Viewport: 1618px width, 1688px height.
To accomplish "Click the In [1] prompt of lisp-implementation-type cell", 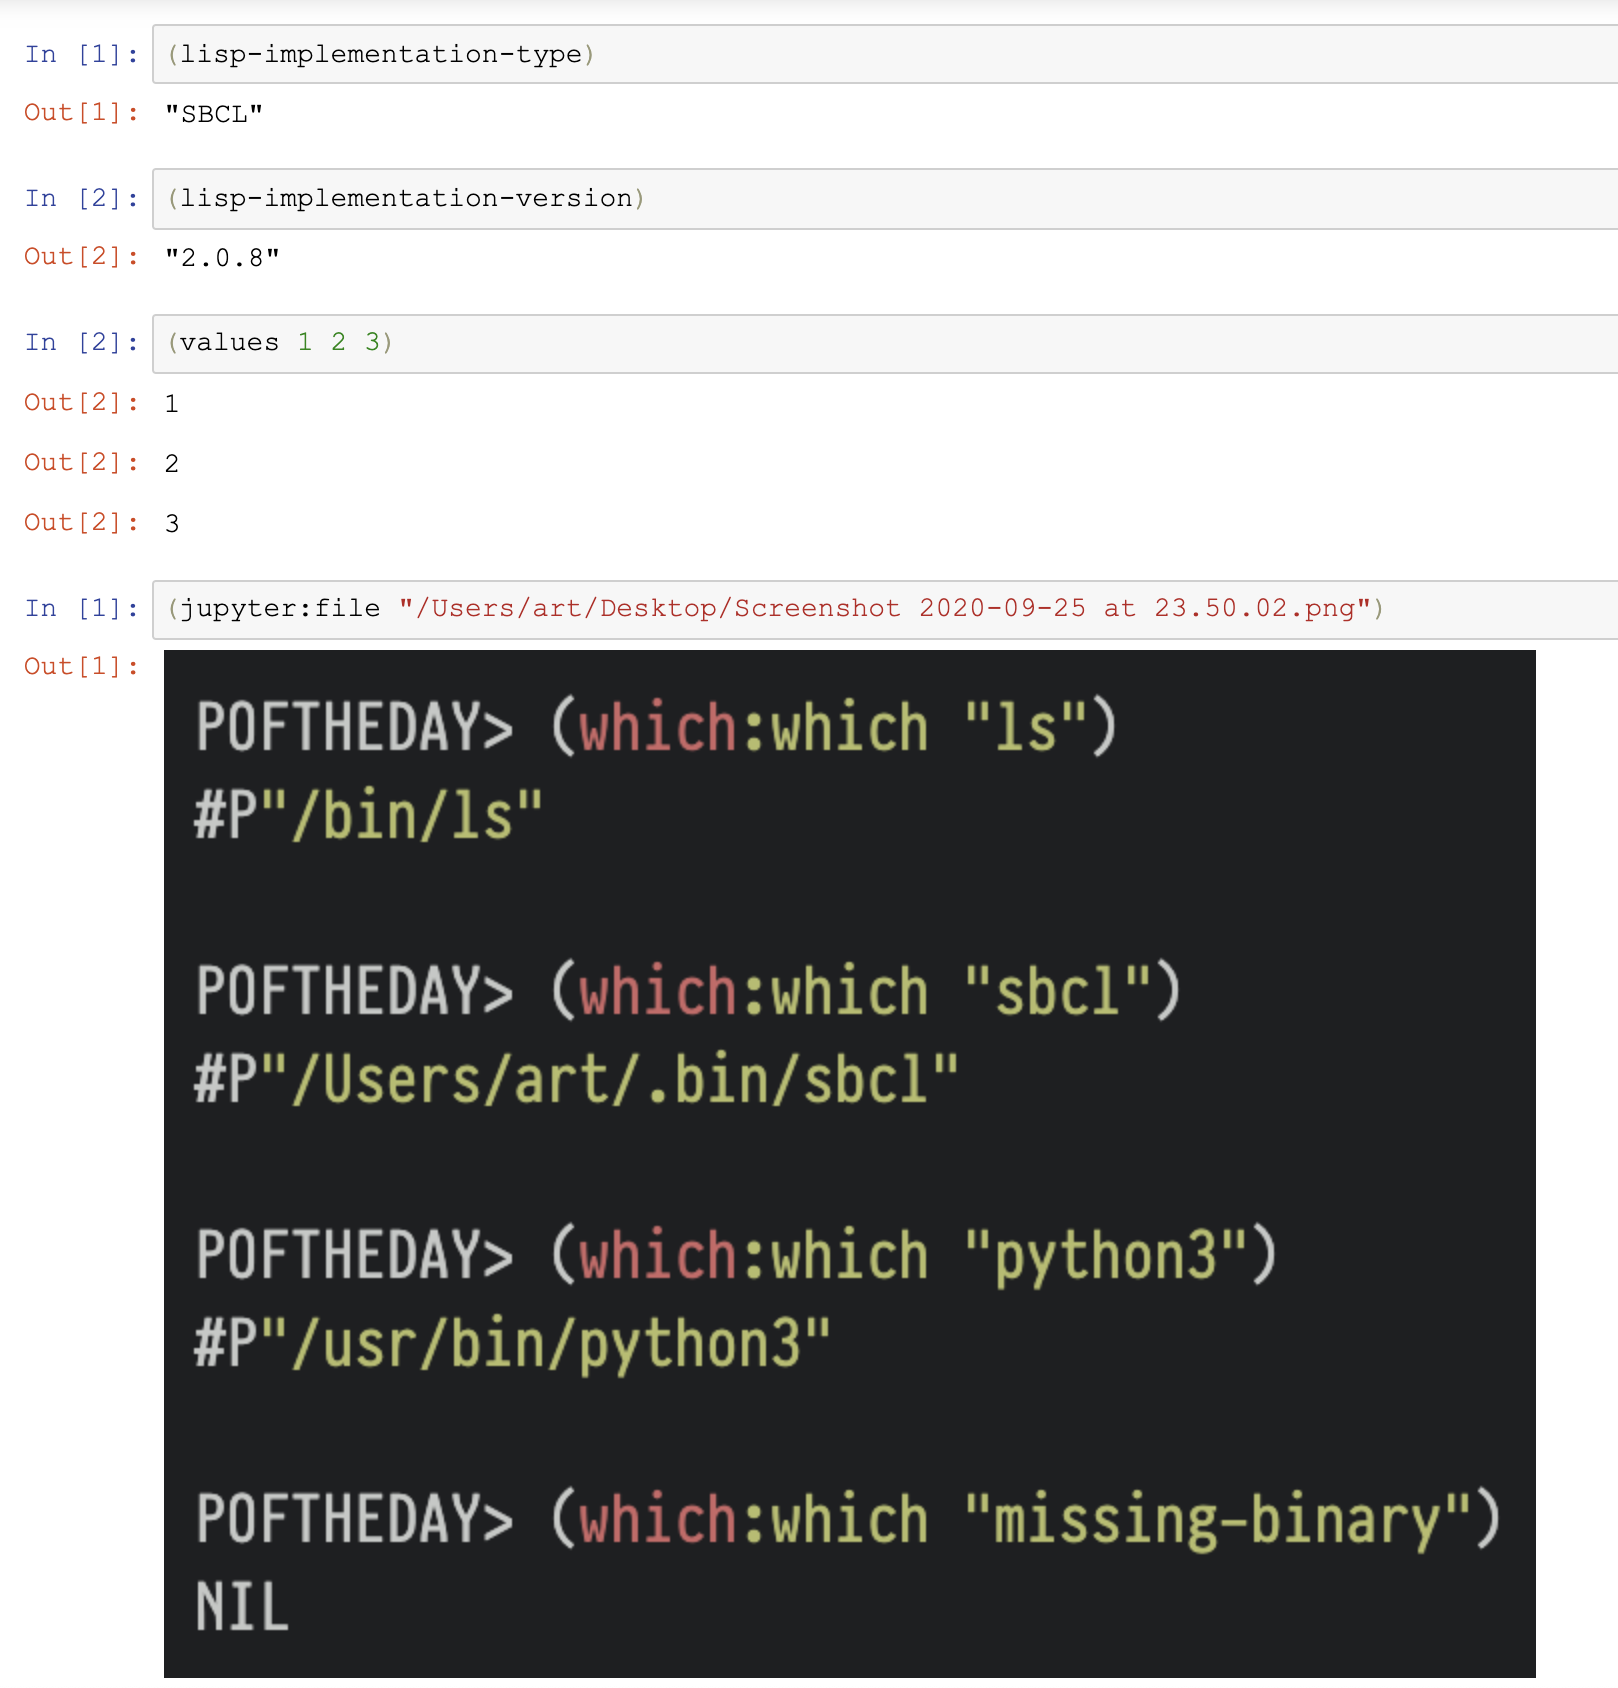I will [x=82, y=54].
